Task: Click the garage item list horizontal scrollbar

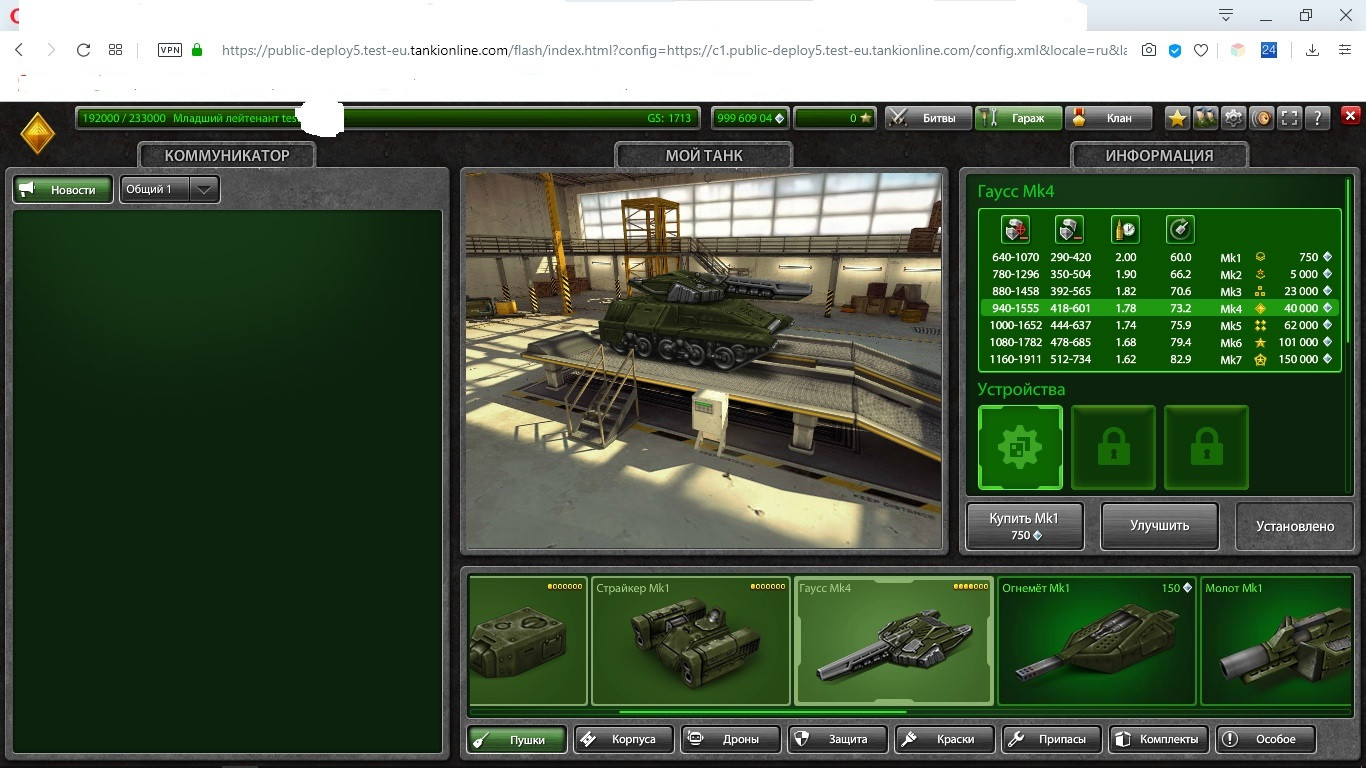Action: point(763,713)
